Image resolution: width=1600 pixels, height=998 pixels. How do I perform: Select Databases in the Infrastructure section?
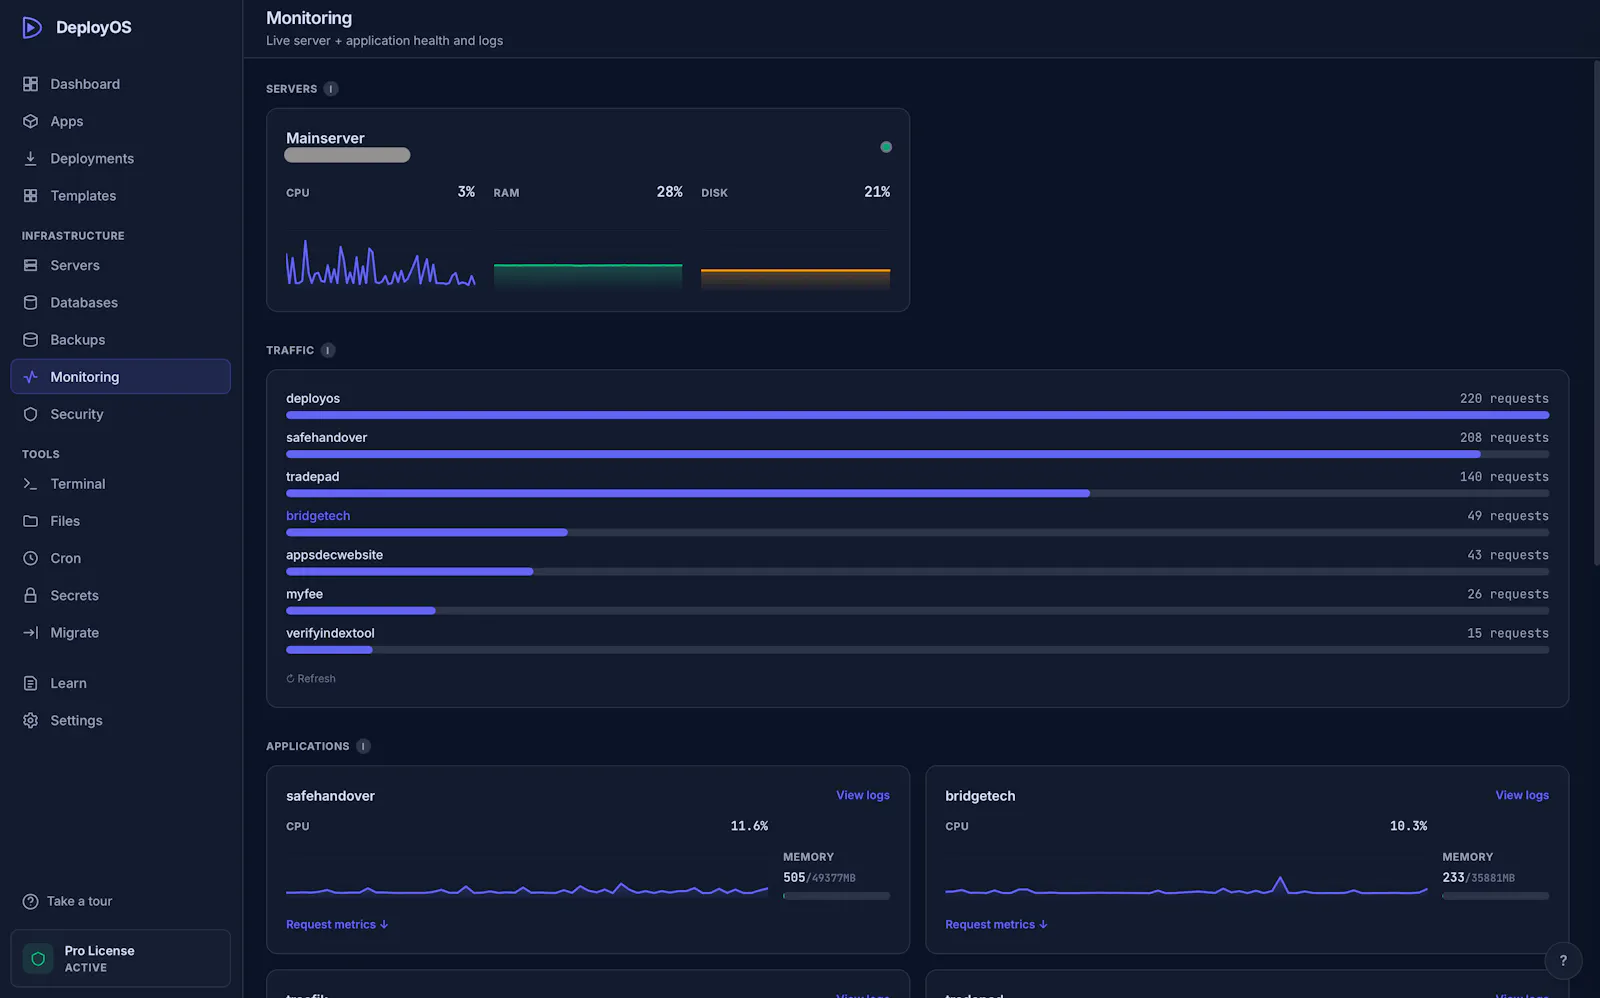pos(120,302)
